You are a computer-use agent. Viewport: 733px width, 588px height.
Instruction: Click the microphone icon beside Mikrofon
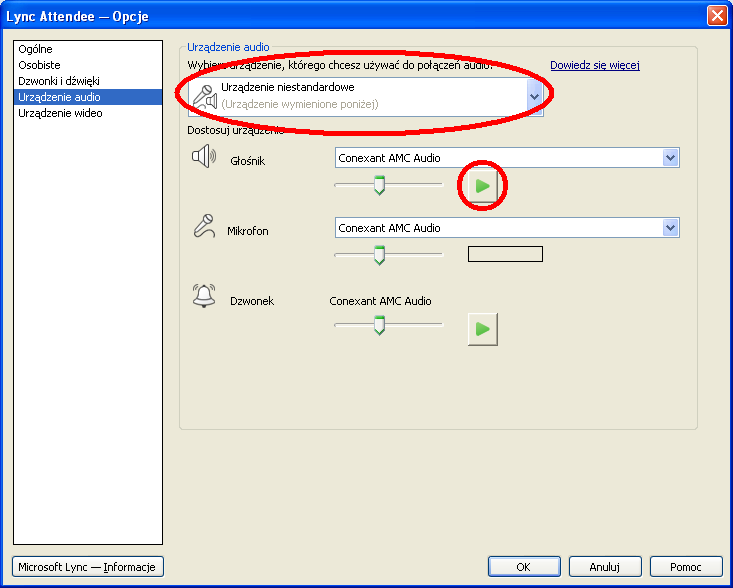click(x=204, y=226)
